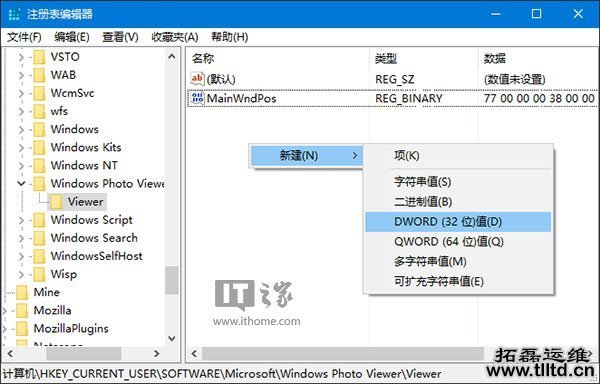Select 字符串值(S) in the new submenu
This screenshot has height=384, width=600.
pos(458,182)
